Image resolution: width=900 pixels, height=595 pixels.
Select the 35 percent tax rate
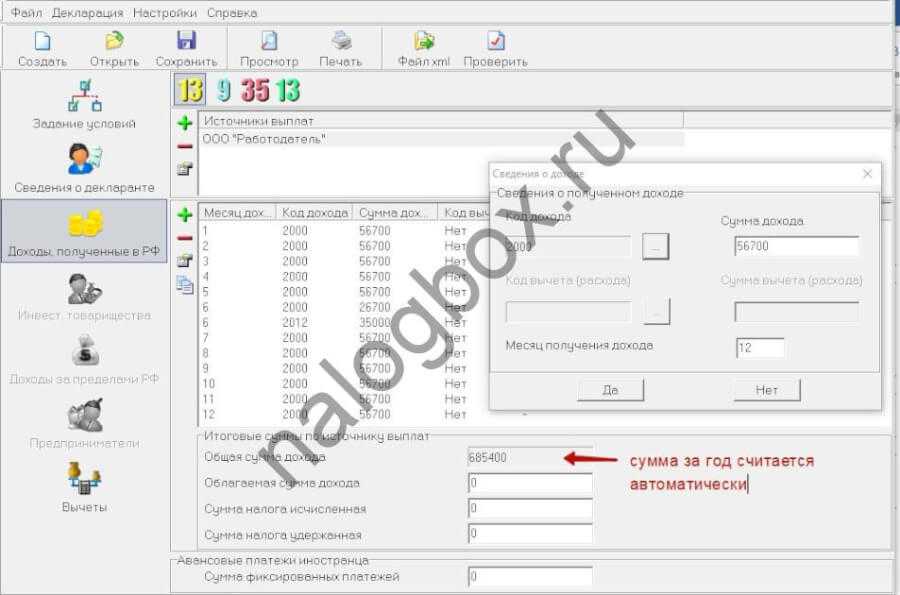coord(255,90)
